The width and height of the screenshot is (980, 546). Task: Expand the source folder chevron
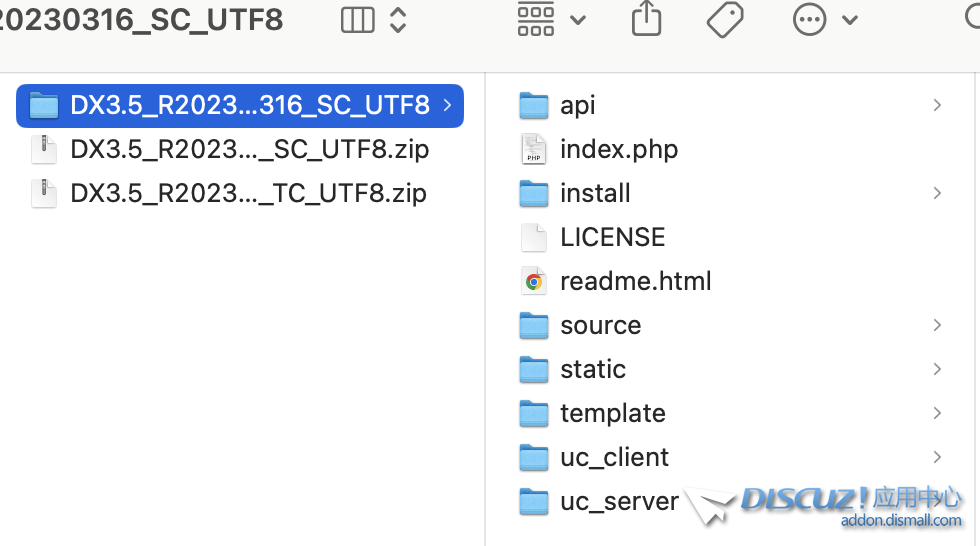tap(937, 325)
